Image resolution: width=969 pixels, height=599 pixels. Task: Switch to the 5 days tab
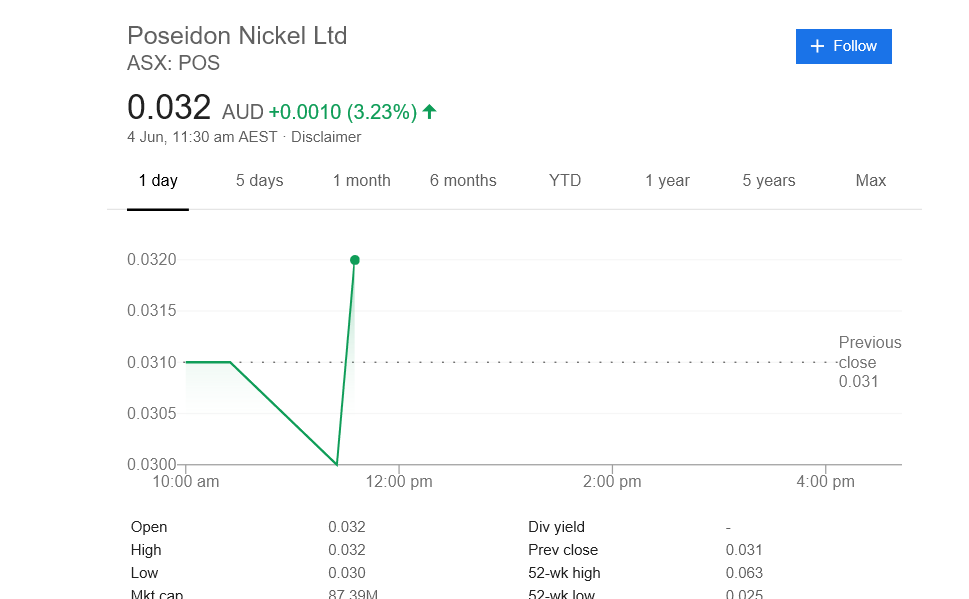click(x=260, y=181)
